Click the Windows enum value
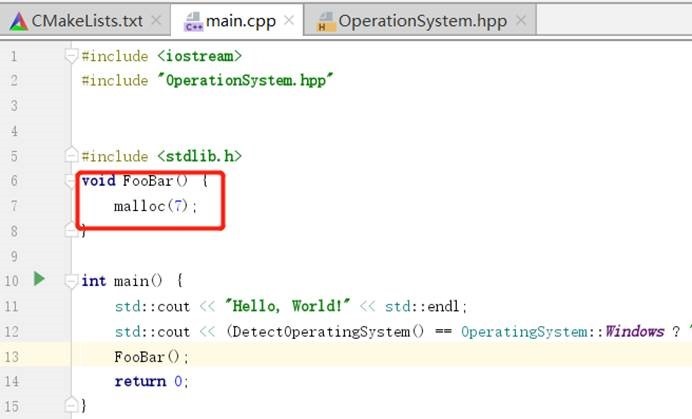 635,331
